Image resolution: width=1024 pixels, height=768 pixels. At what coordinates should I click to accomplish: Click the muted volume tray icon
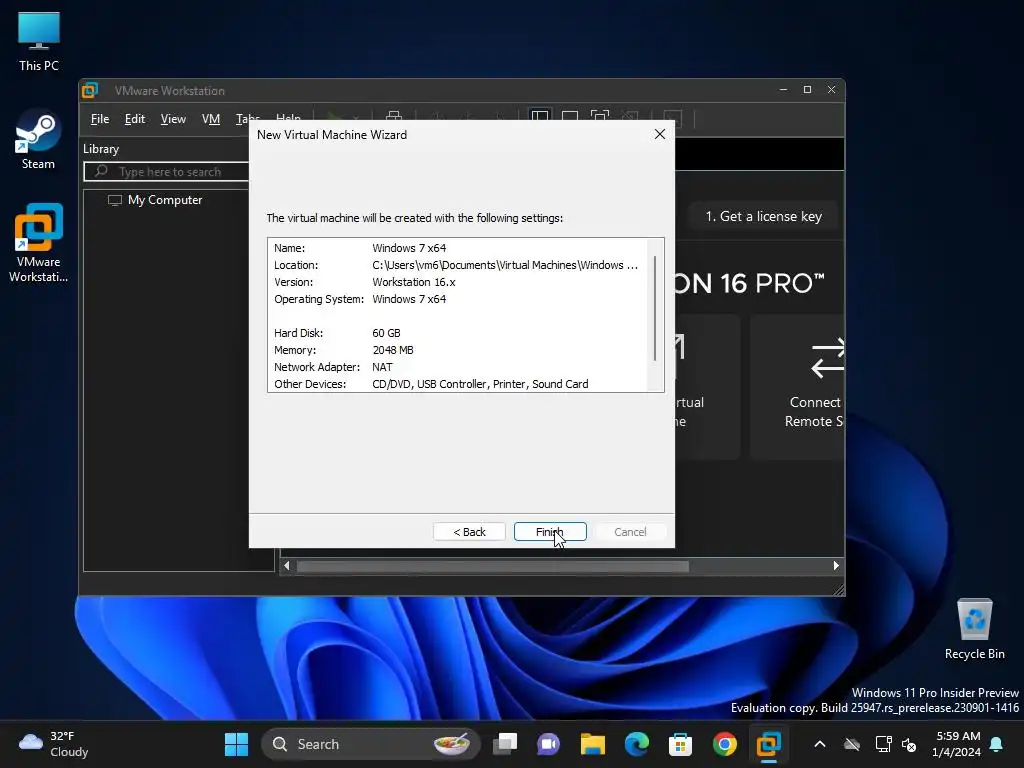click(x=908, y=744)
